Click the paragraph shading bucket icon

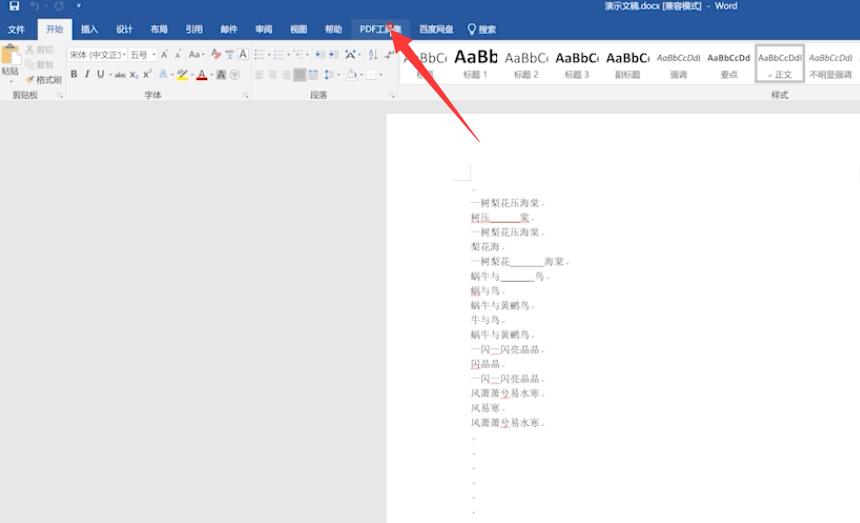click(352, 75)
